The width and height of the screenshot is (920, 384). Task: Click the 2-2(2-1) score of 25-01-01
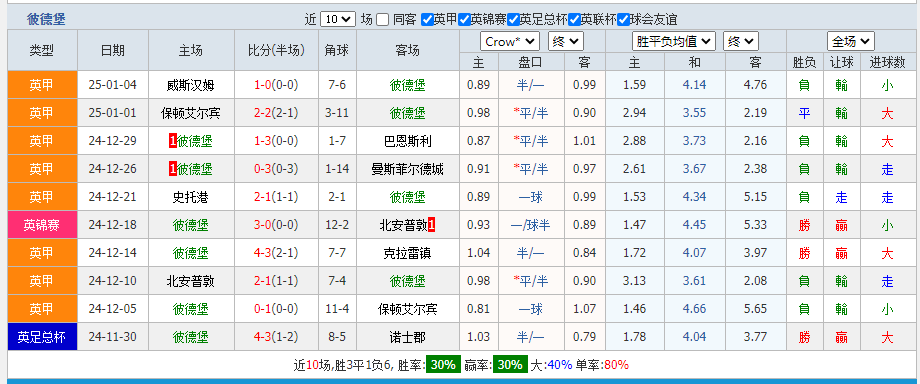(x=276, y=113)
